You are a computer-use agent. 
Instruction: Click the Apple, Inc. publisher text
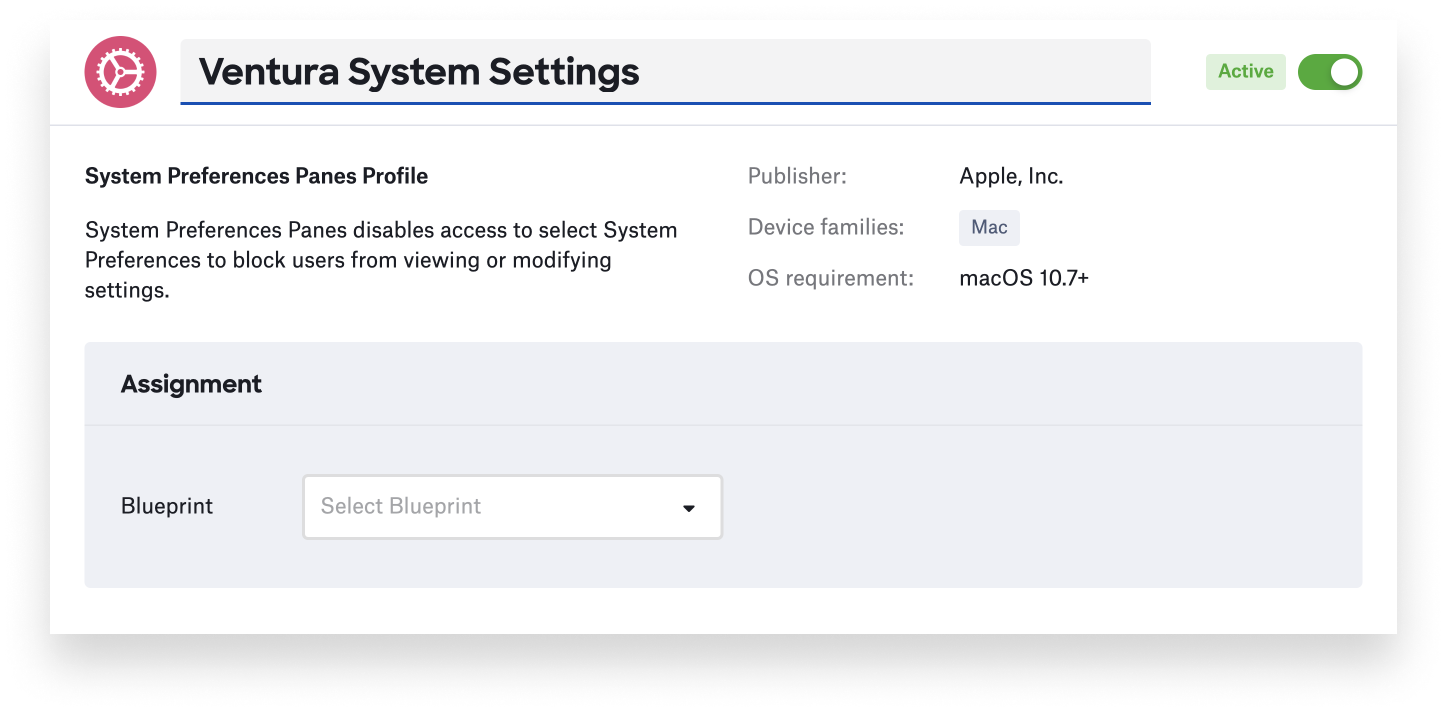(x=1011, y=176)
